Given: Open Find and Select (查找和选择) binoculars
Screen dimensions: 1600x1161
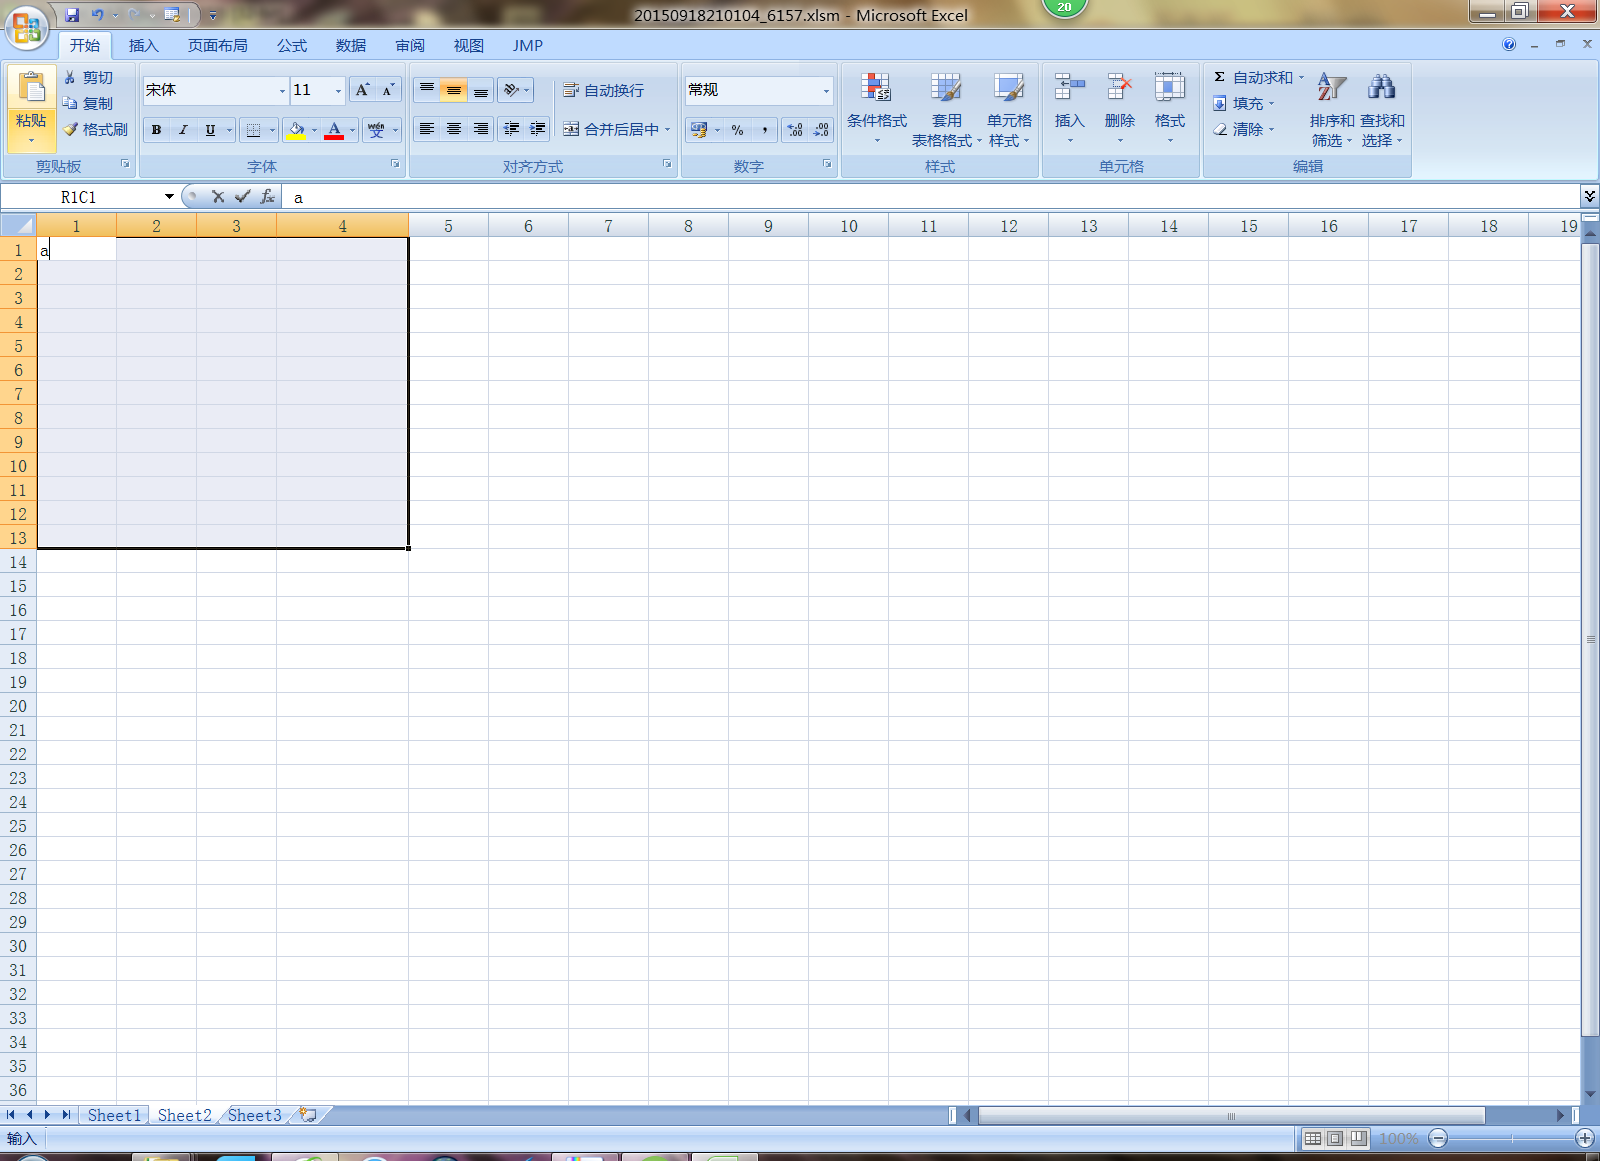Looking at the screenshot, I should coord(1381,90).
